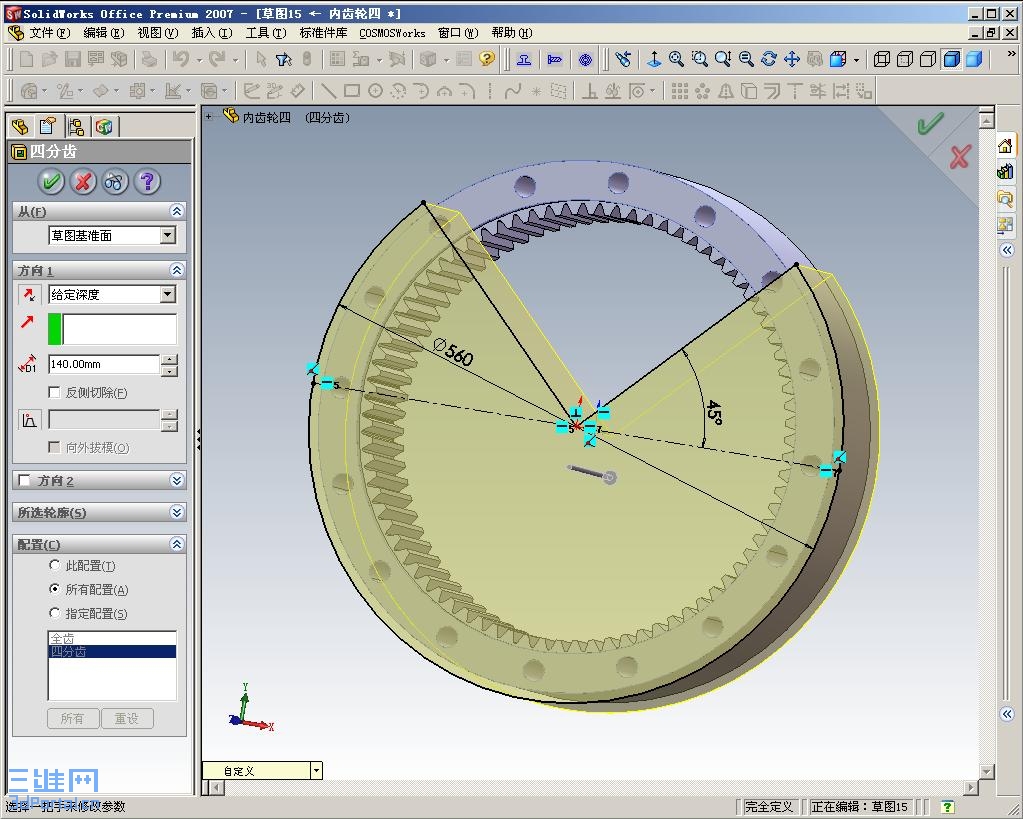Click the PropertyManager help question-mark button

147,181
